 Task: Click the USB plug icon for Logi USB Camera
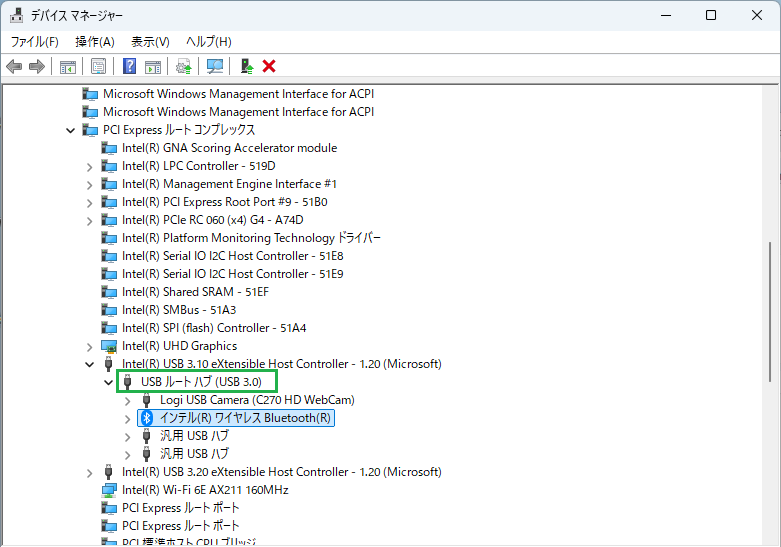click(146, 400)
